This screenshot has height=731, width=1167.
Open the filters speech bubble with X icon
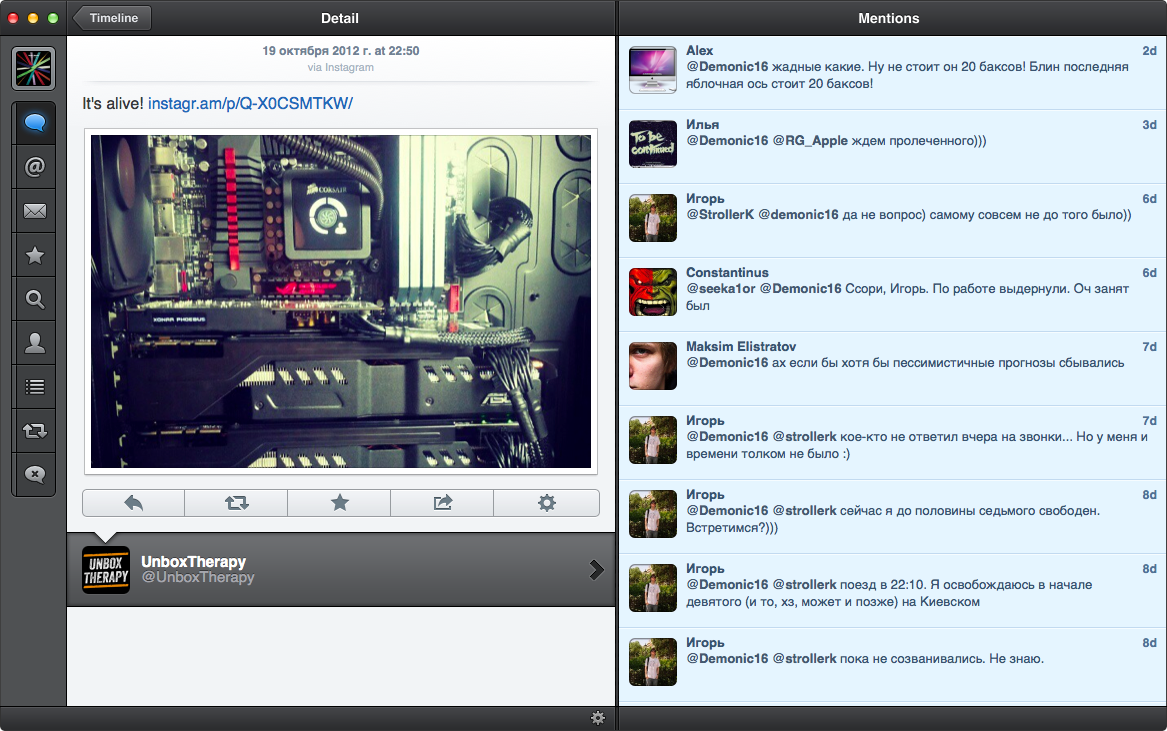pos(35,474)
